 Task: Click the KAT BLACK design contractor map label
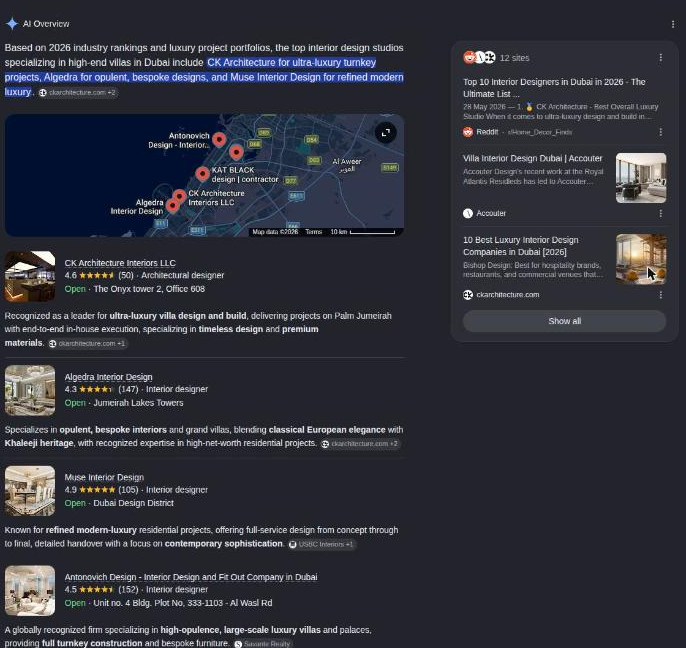click(x=245, y=175)
